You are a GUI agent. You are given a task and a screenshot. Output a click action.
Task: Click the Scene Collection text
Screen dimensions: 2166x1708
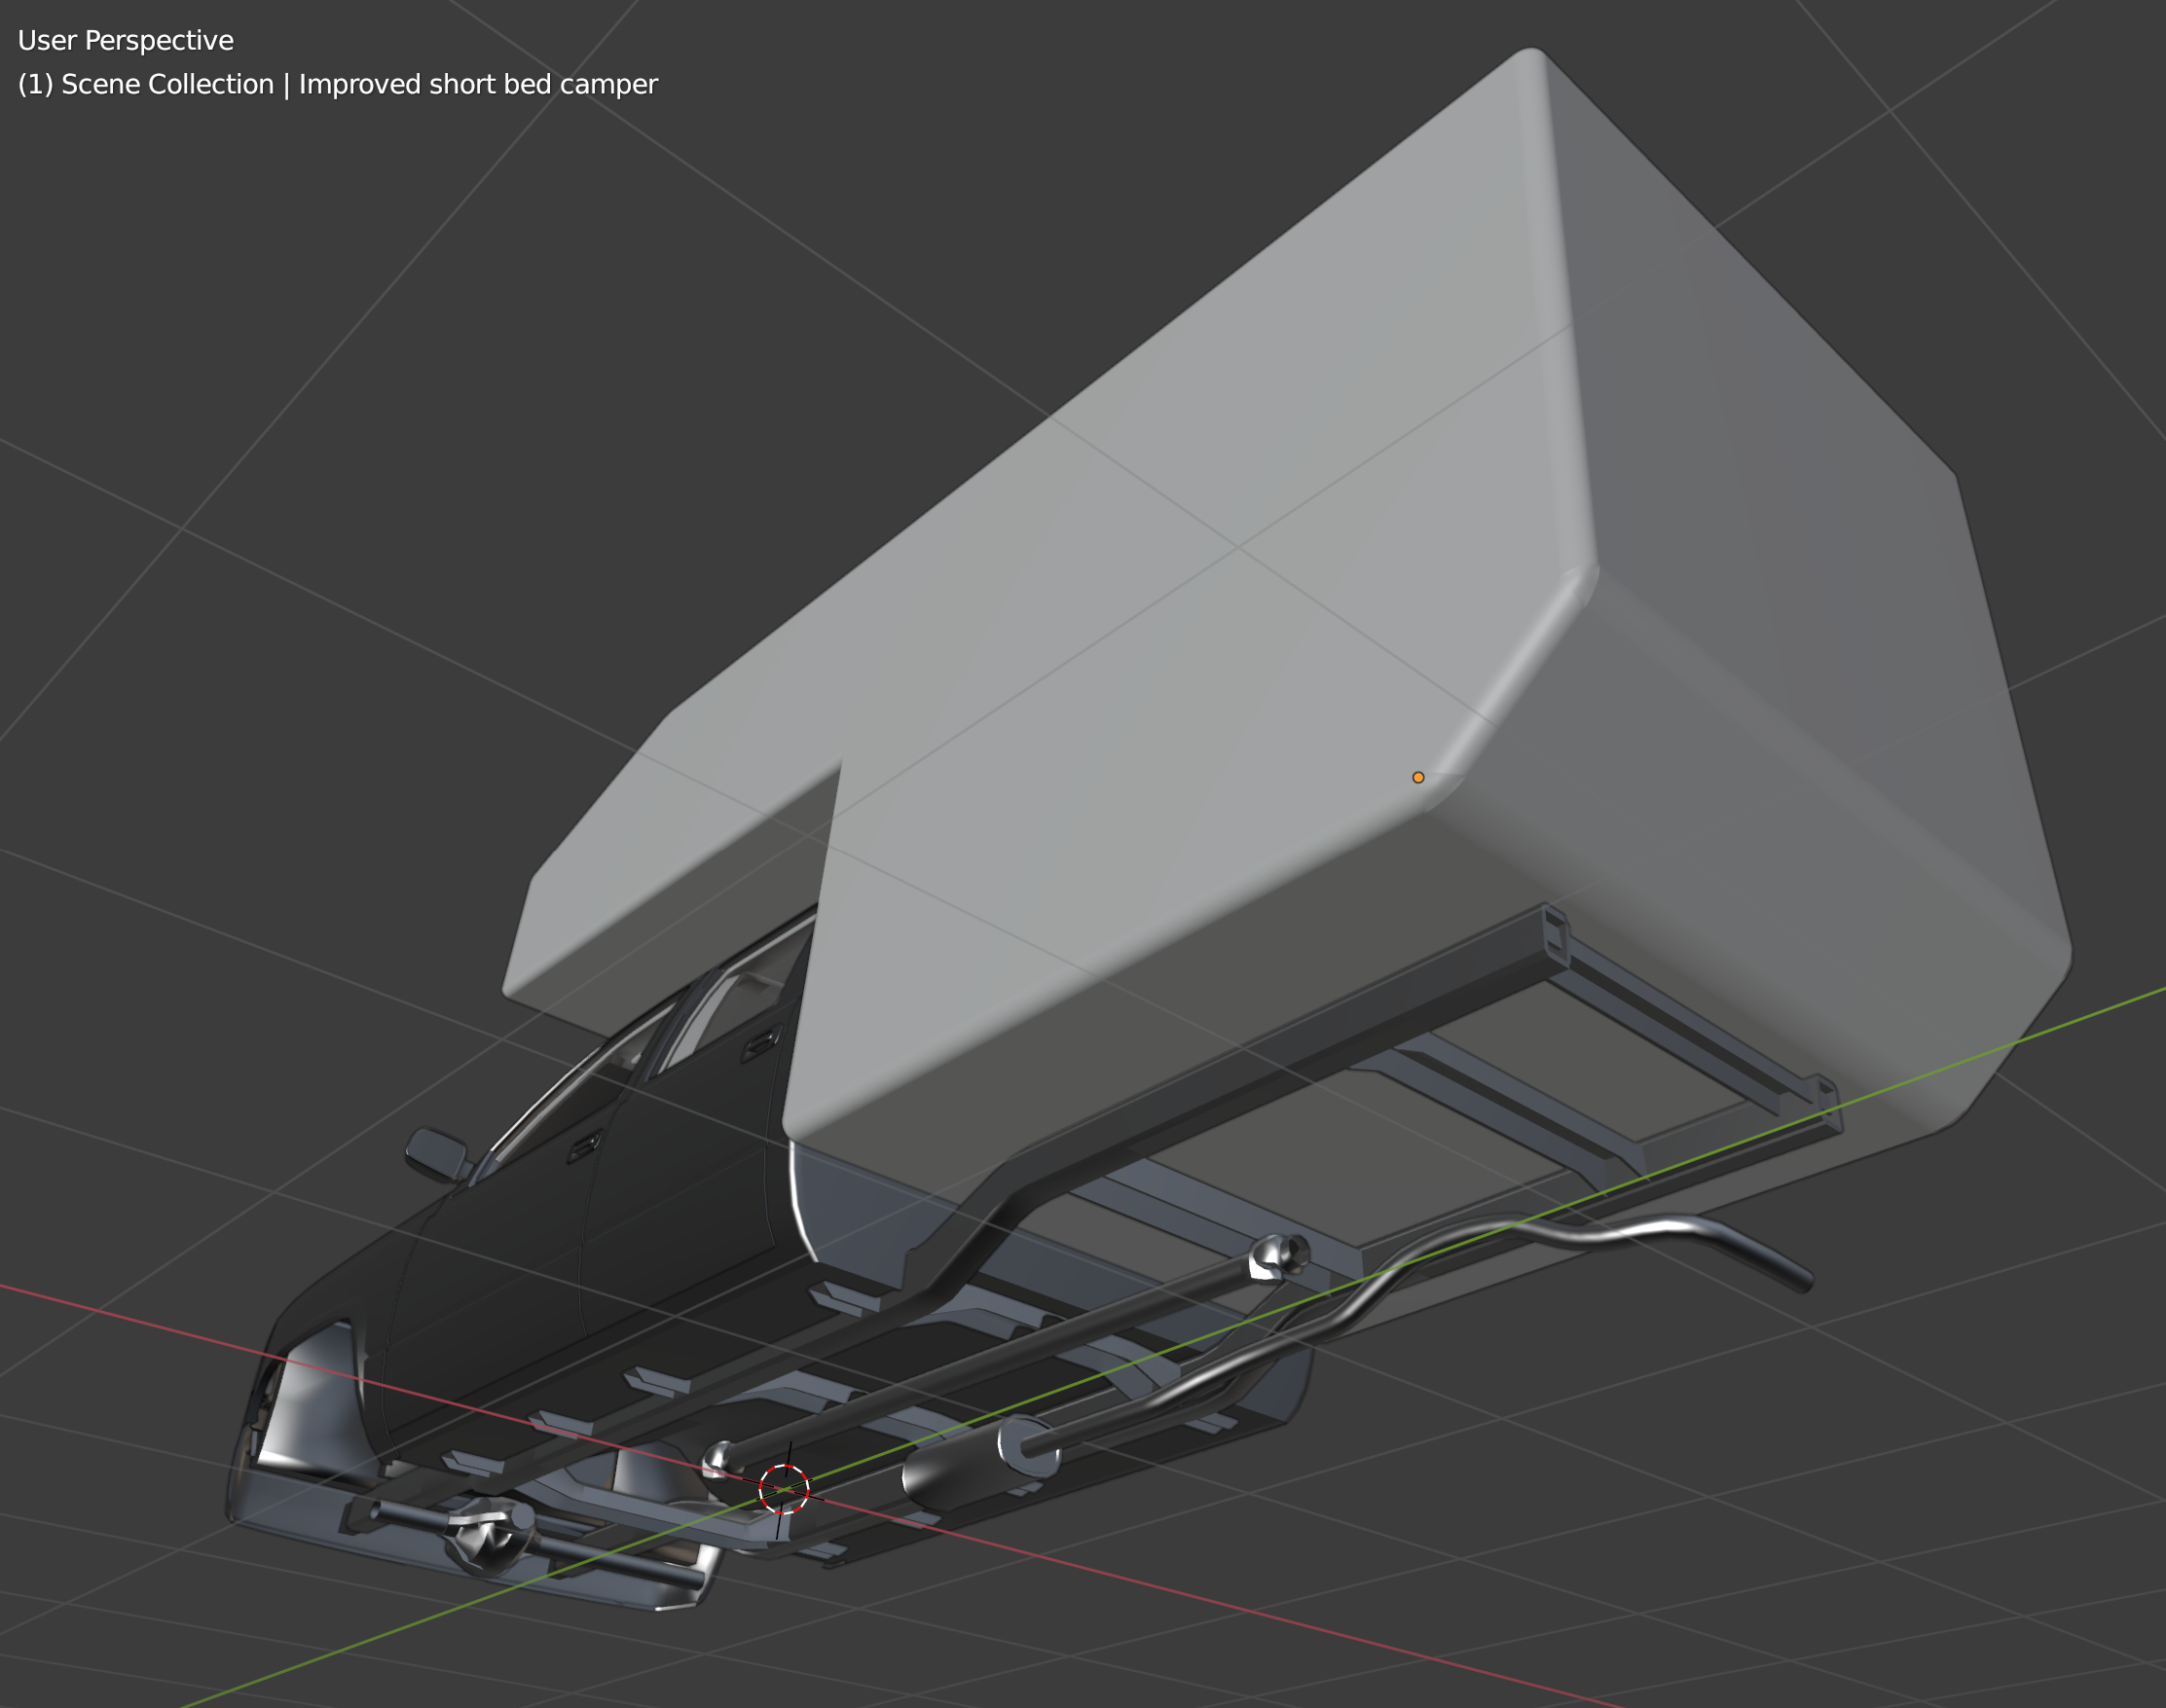click(167, 84)
